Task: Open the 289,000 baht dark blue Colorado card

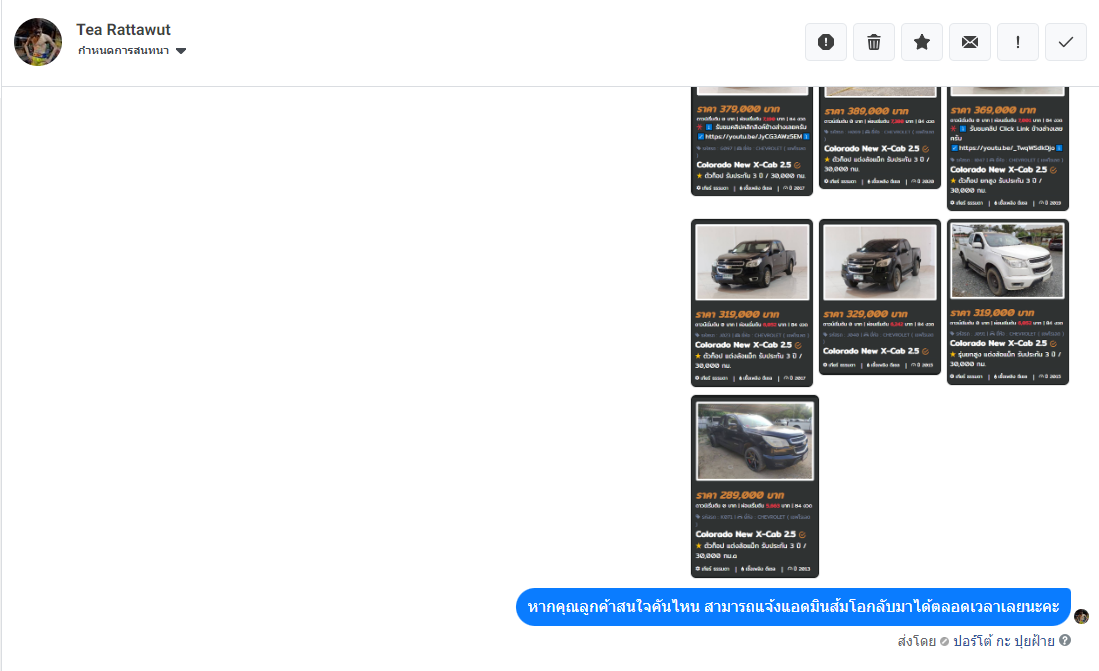Action: (755, 487)
